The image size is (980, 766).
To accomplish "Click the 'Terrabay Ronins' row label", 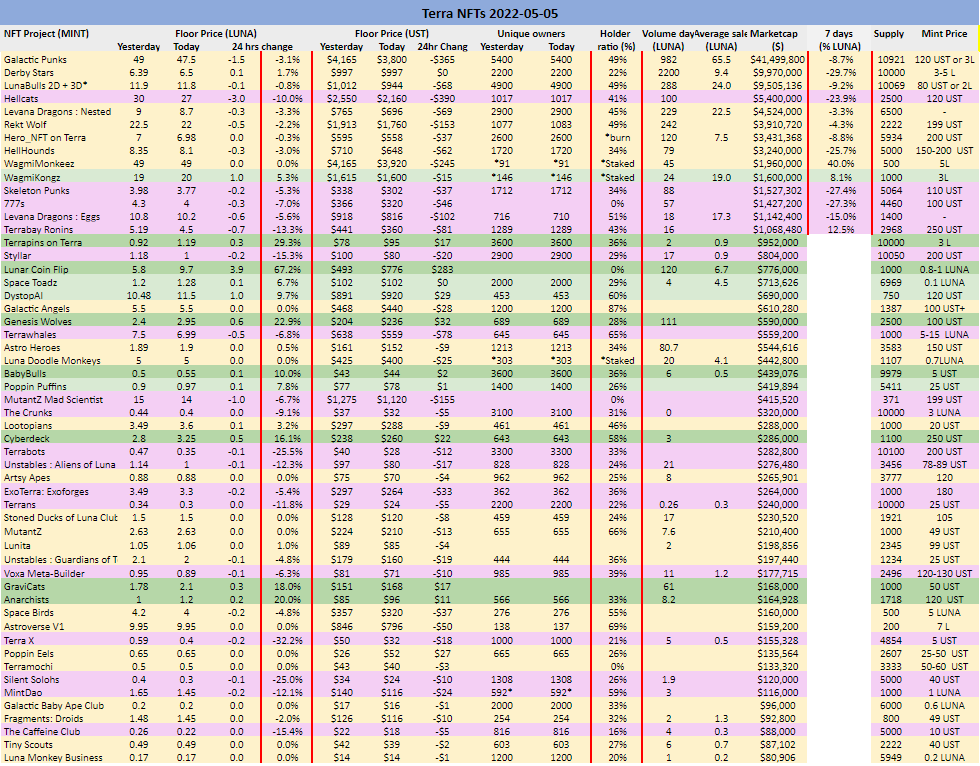I will (39, 229).
